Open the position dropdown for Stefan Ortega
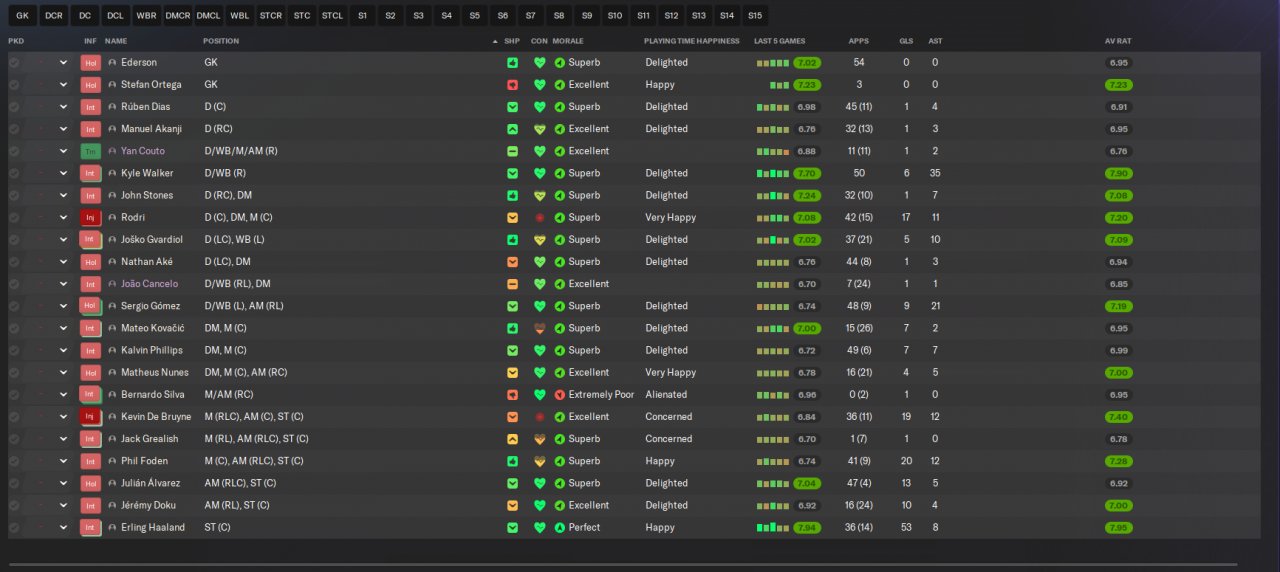 64,85
